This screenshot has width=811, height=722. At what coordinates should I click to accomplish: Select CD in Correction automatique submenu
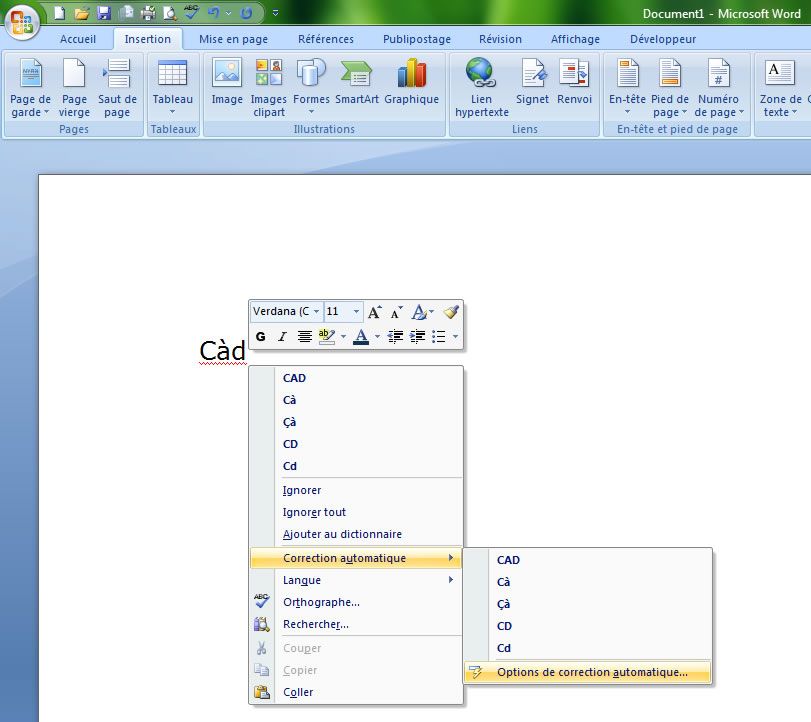(x=588, y=626)
